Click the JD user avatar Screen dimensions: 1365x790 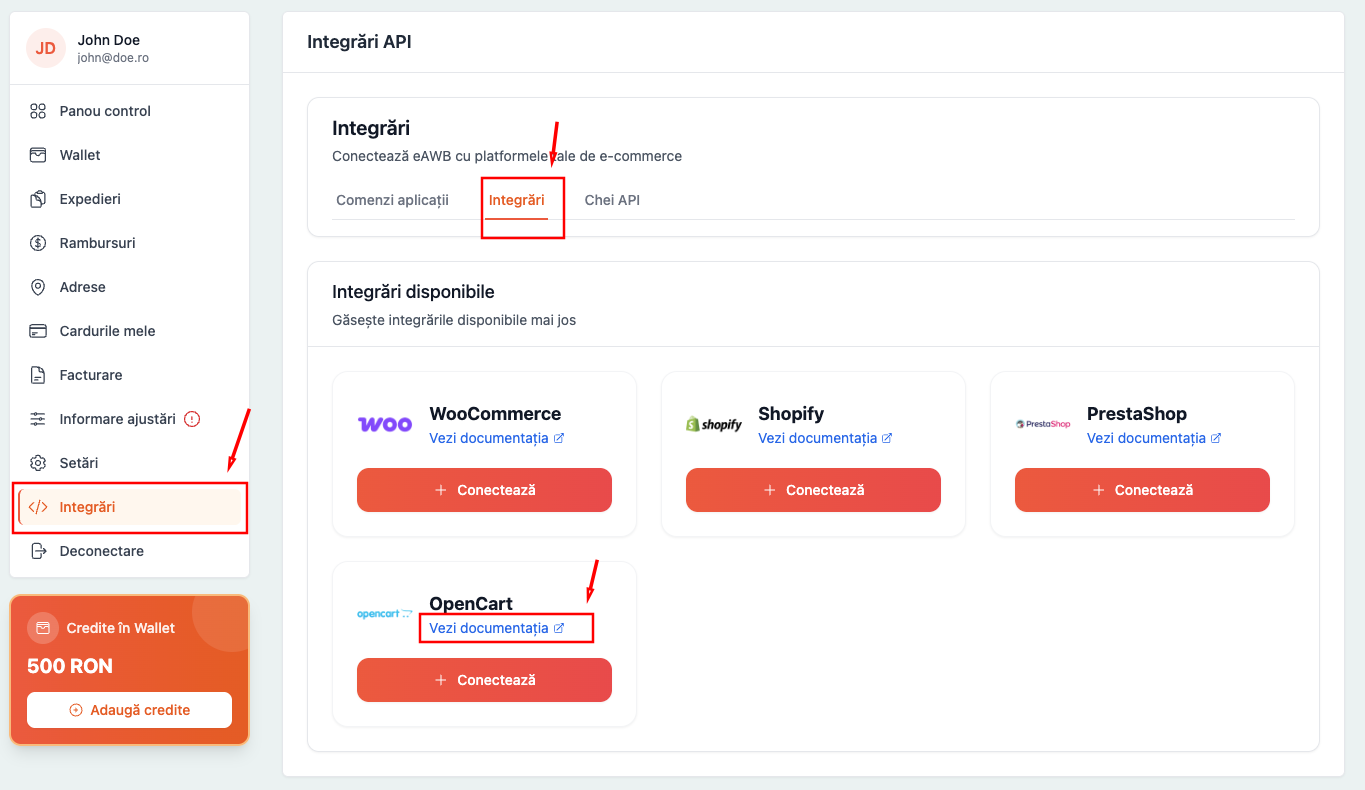tap(46, 48)
